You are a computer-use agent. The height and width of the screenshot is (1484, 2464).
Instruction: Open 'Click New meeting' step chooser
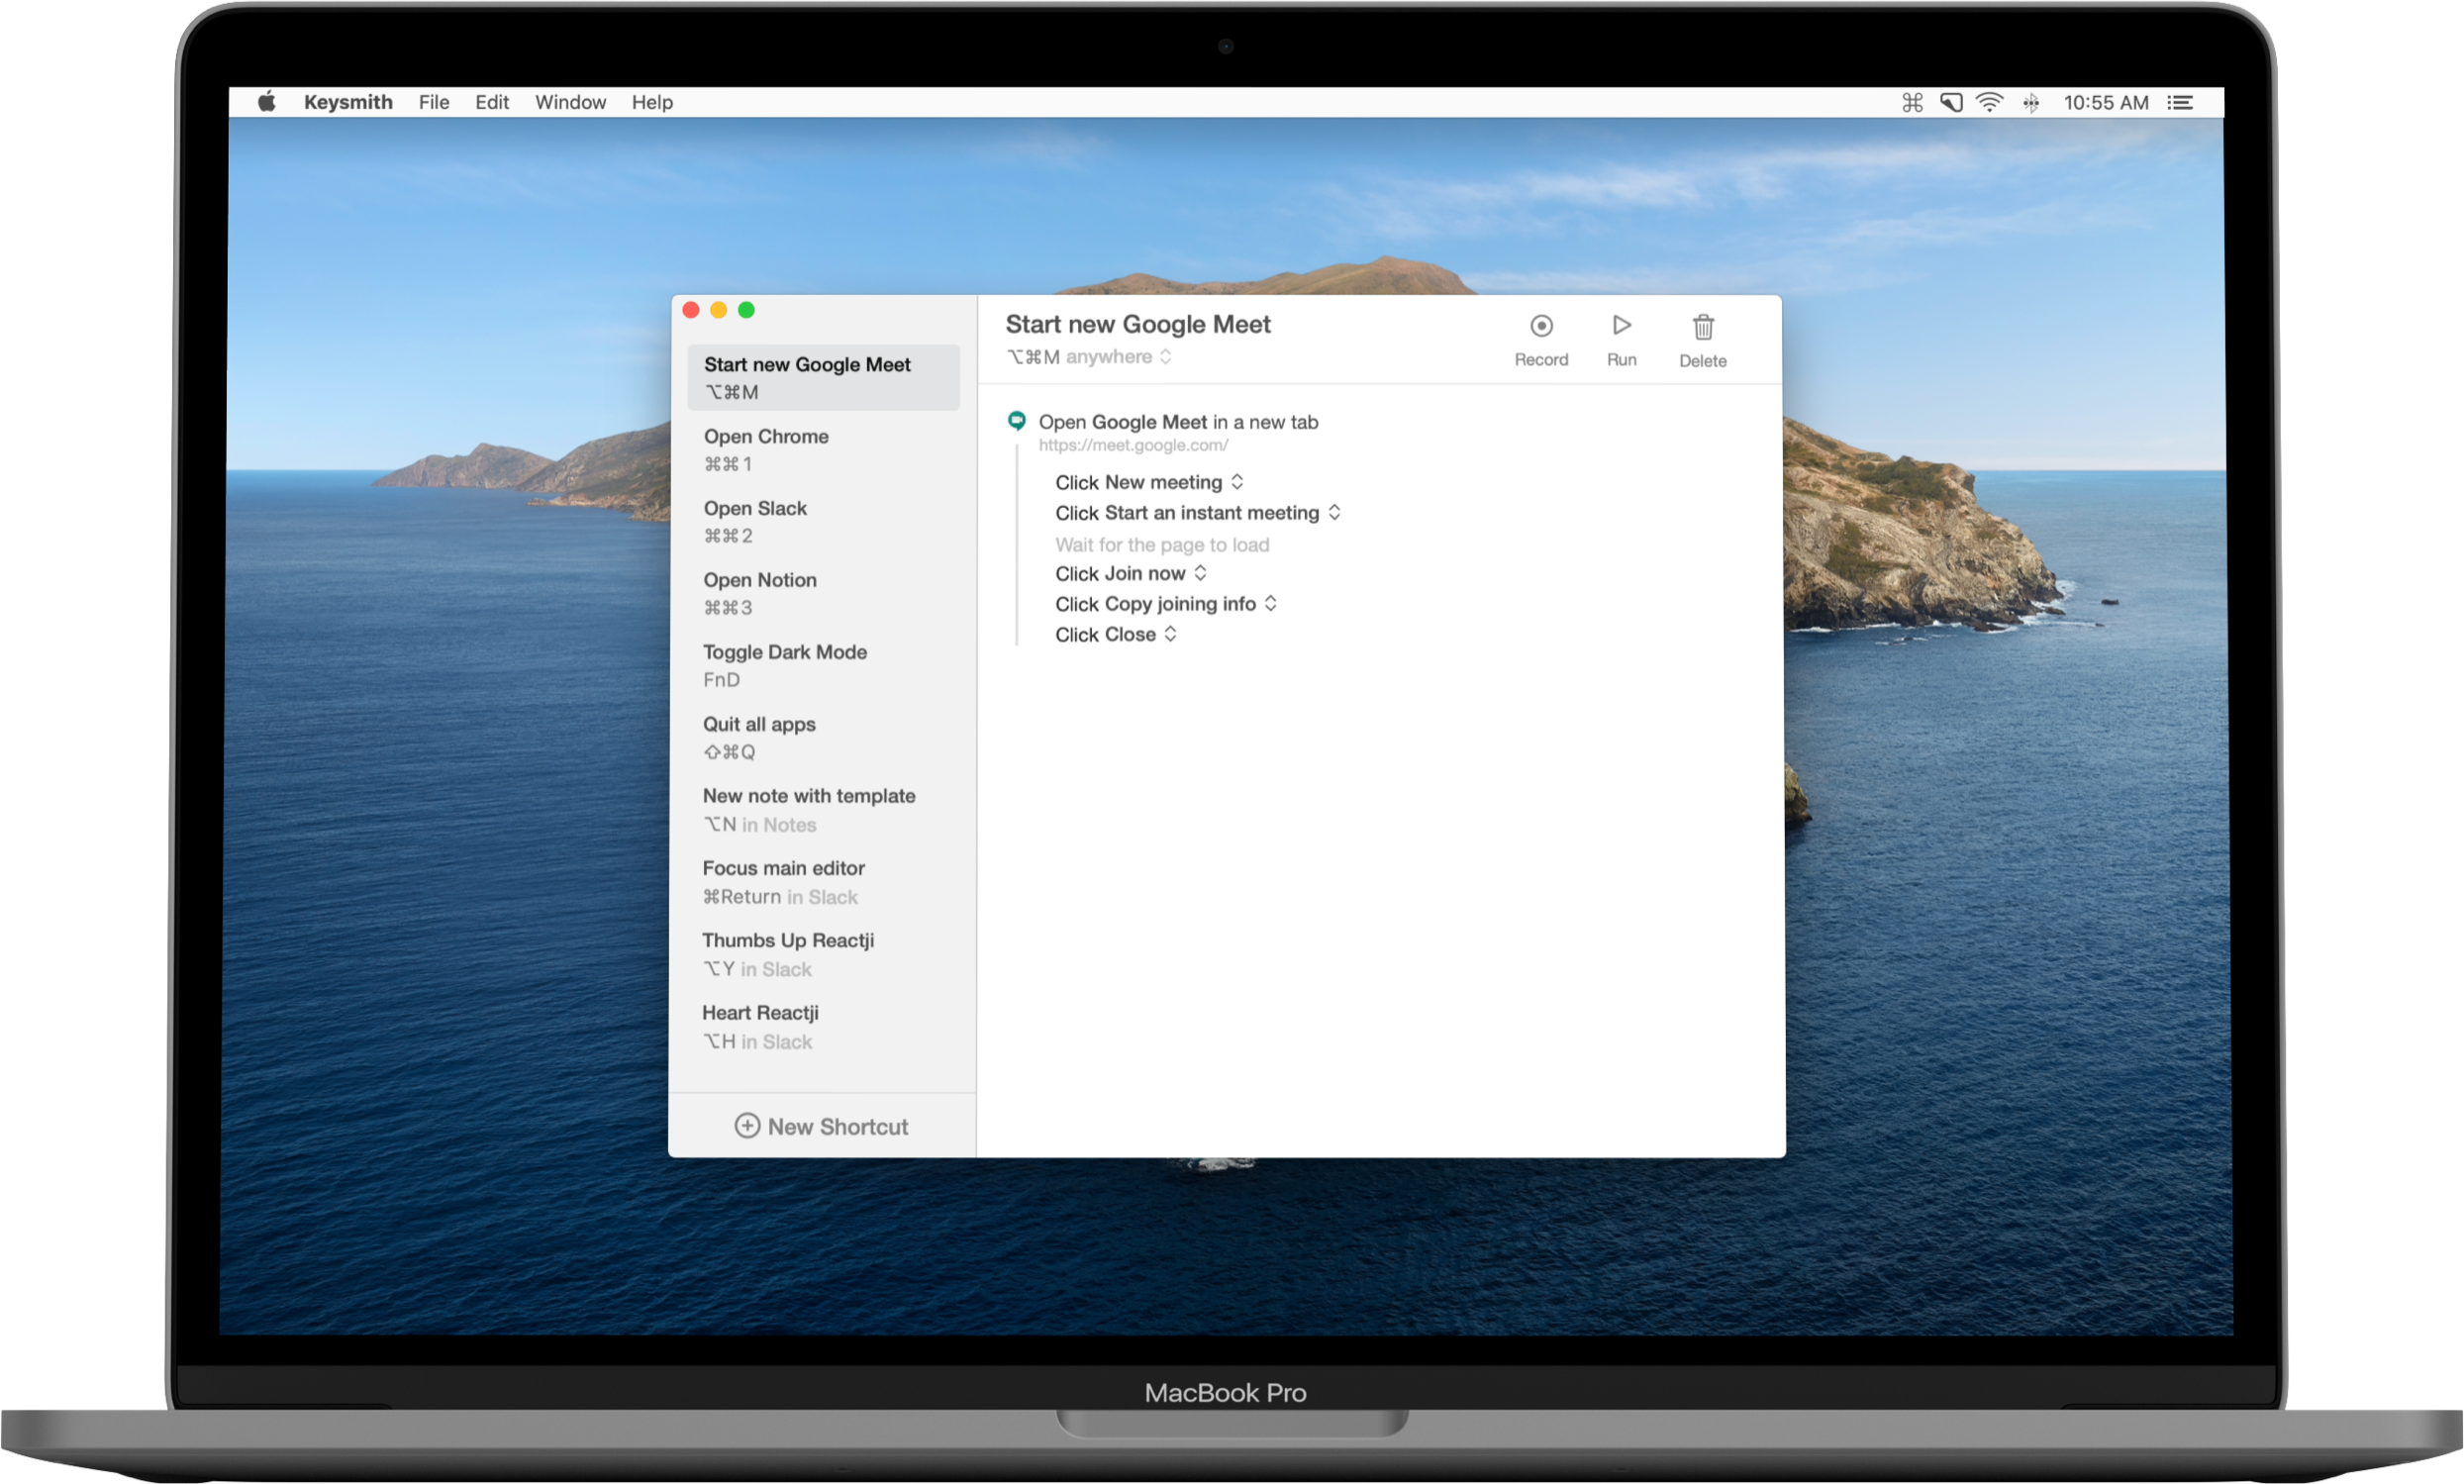click(x=1237, y=482)
